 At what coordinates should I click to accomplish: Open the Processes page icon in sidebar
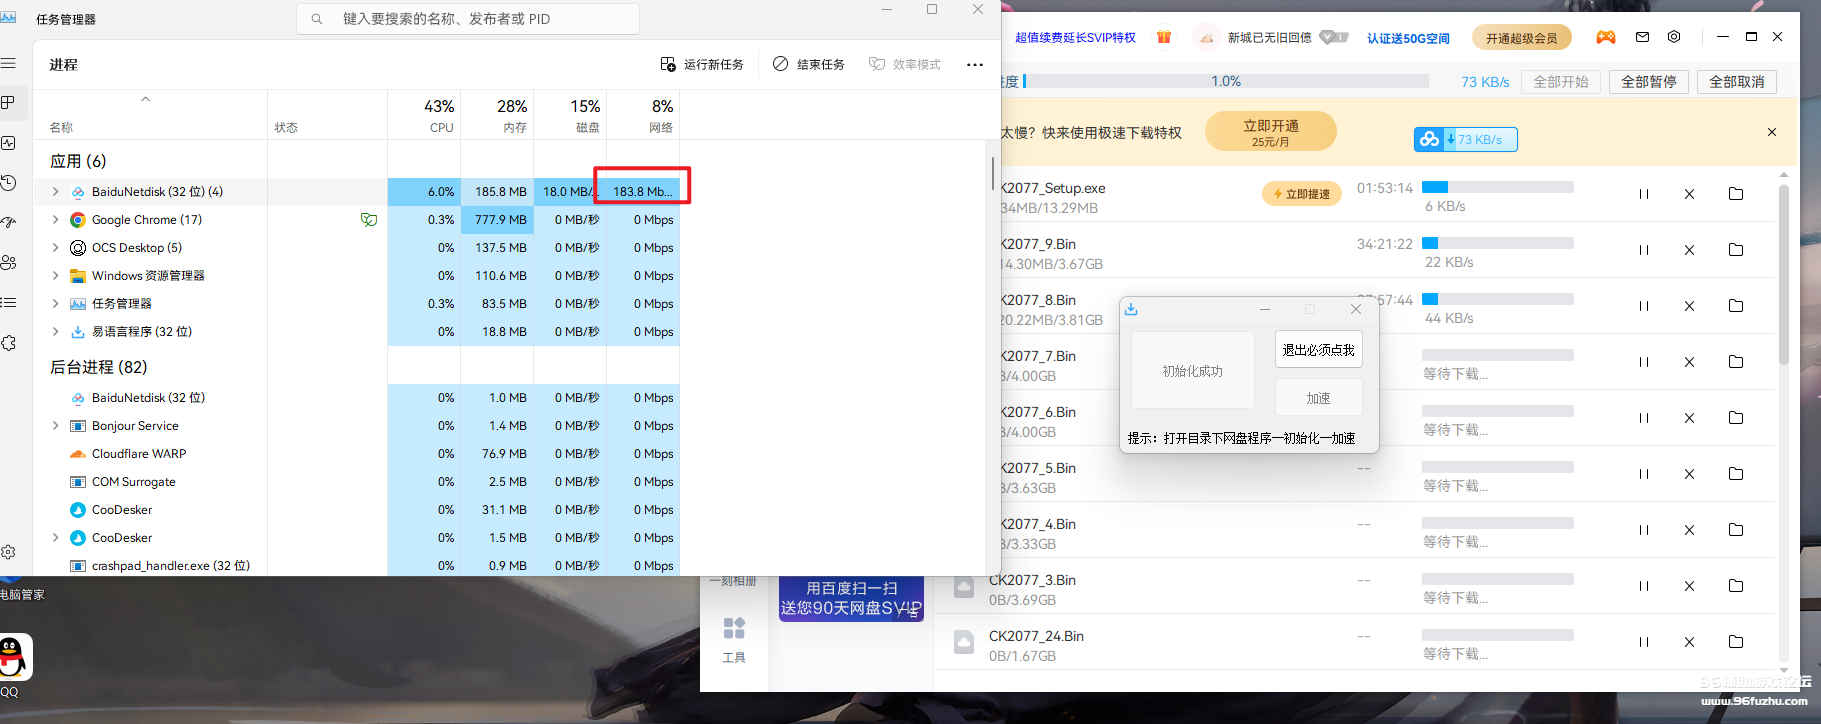pos(8,102)
